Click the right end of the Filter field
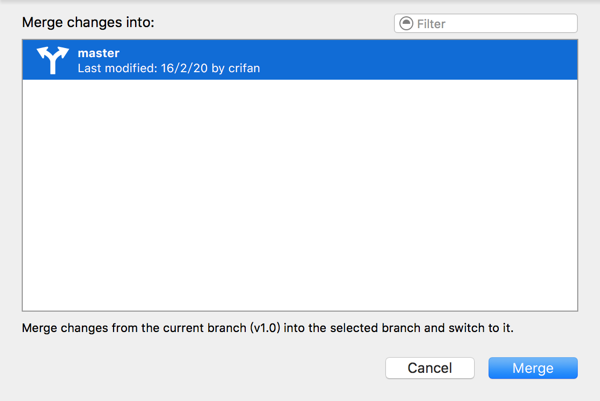The image size is (600, 401). pos(565,24)
